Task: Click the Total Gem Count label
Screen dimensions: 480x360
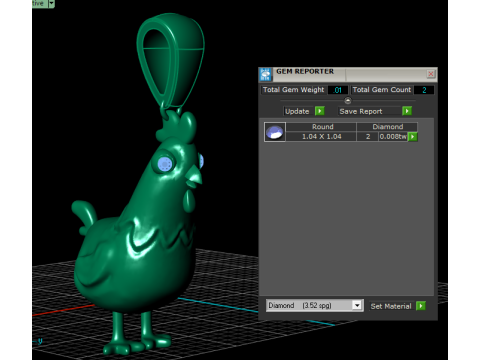Action: click(382, 90)
